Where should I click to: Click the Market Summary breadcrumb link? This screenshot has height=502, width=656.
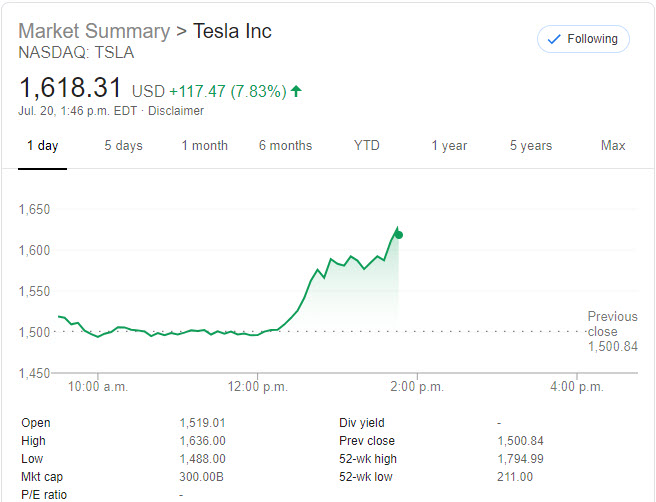(x=94, y=31)
